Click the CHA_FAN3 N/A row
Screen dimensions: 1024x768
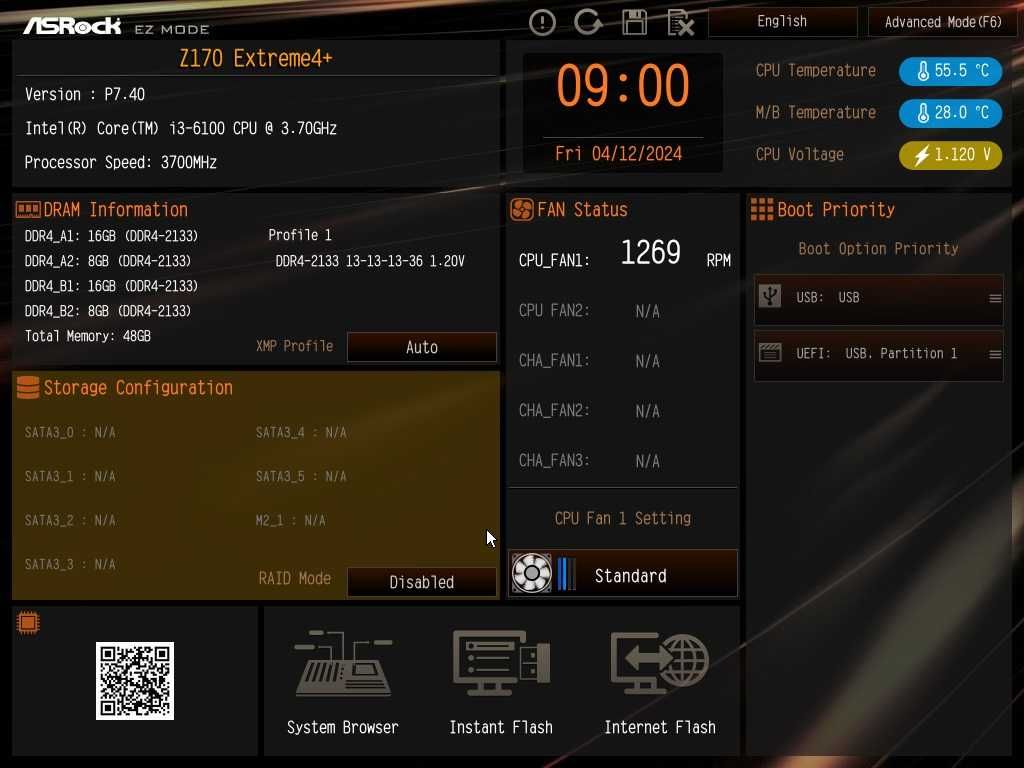[589, 461]
